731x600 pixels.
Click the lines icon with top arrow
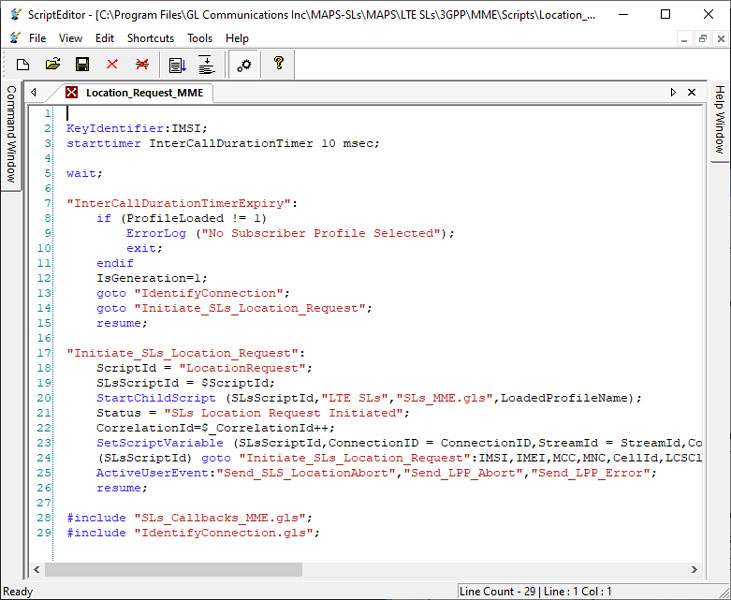click(206, 64)
